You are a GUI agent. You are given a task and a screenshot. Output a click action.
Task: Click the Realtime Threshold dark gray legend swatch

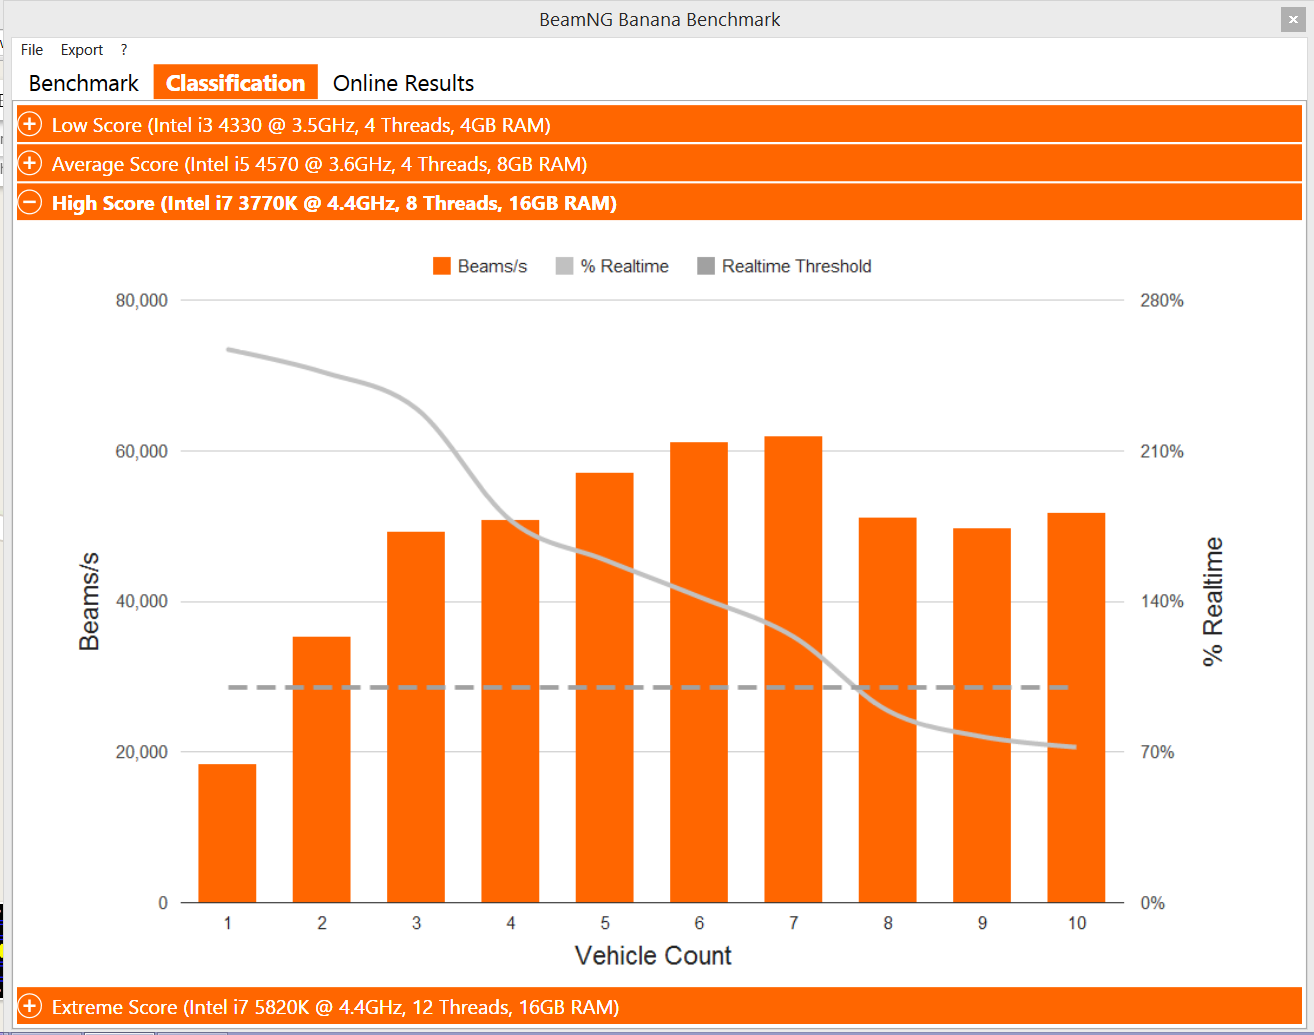point(706,266)
